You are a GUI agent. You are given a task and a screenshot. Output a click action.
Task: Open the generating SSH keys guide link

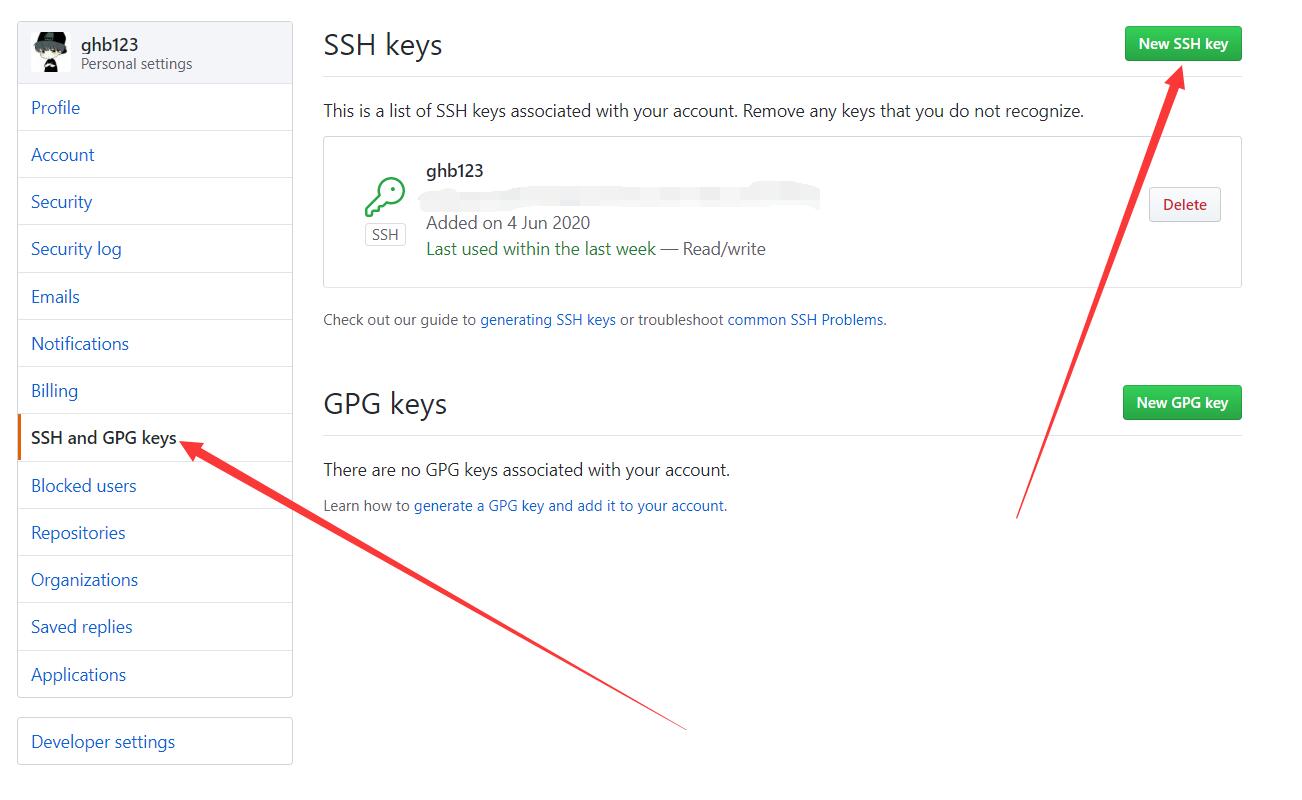click(548, 320)
